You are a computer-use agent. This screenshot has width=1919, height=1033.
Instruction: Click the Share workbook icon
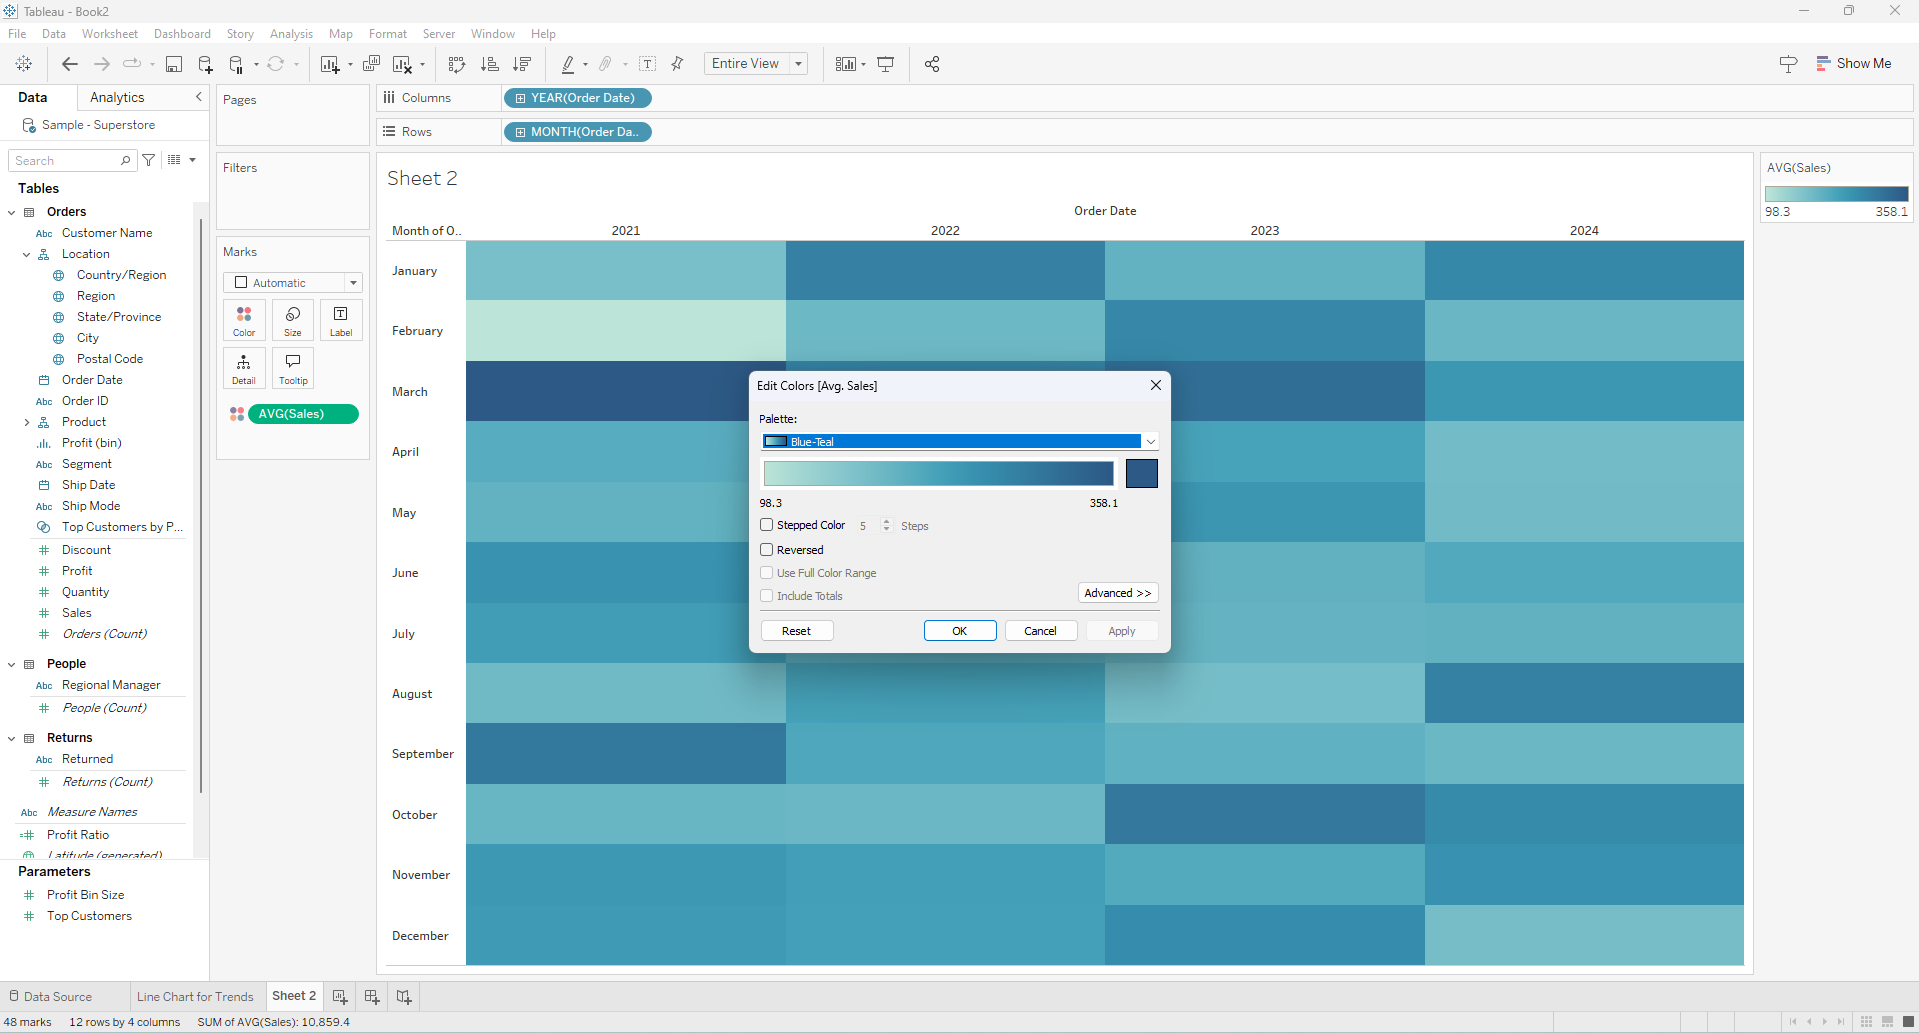coord(932,64)
